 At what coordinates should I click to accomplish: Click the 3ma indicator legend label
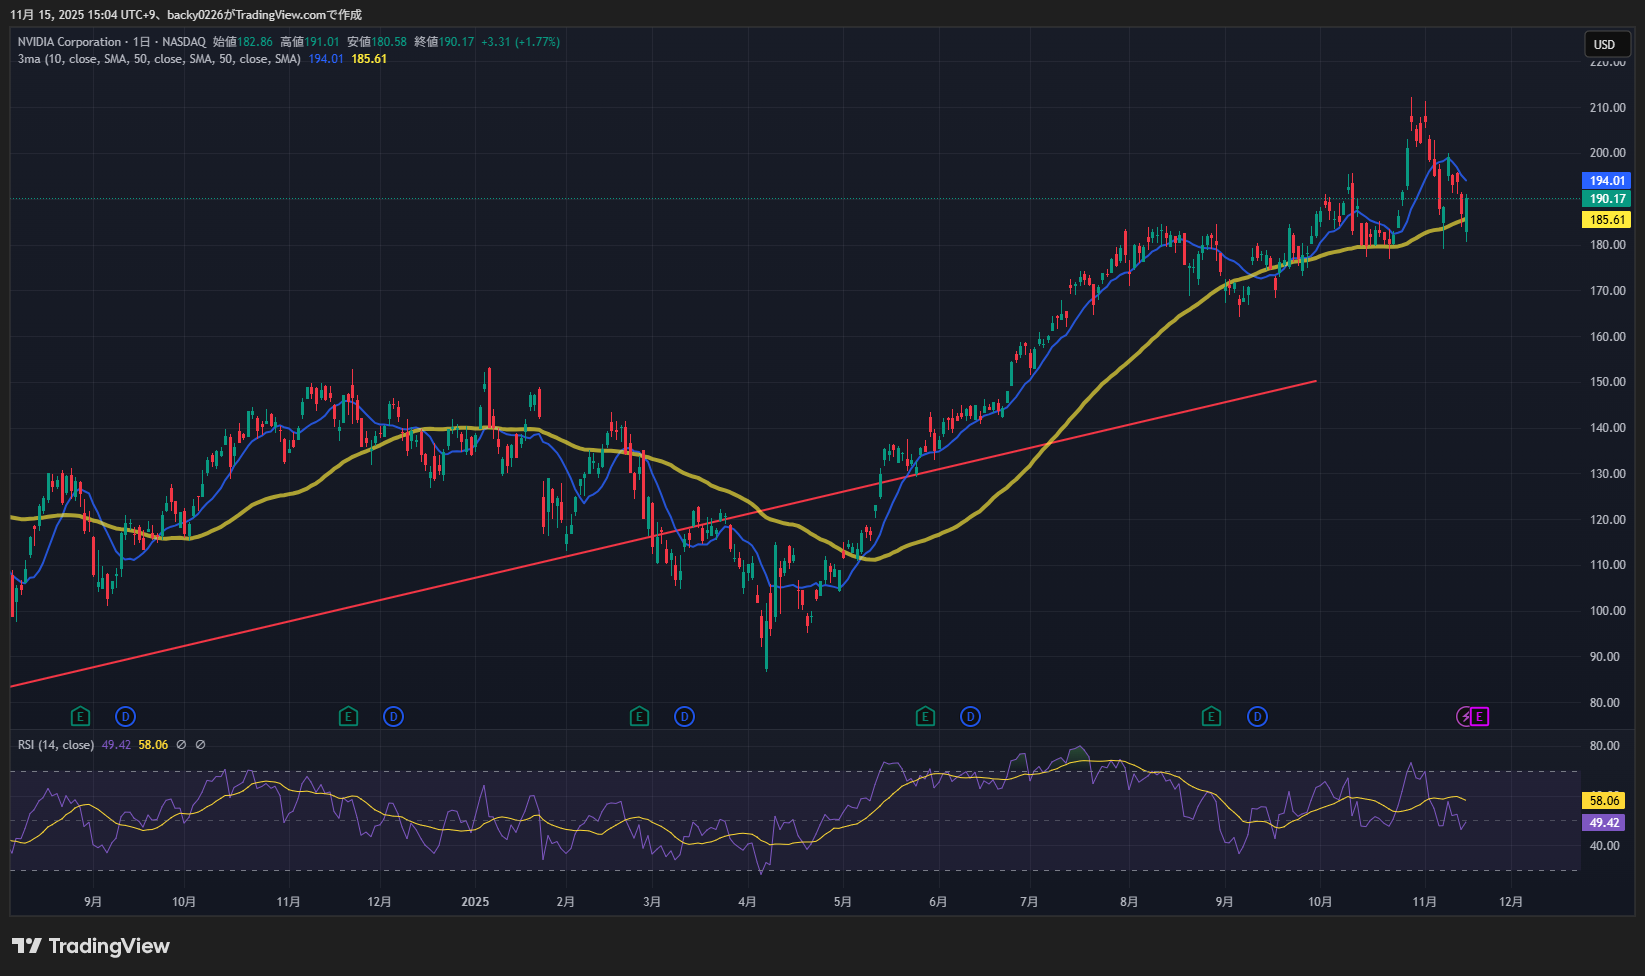pos(28,59)
